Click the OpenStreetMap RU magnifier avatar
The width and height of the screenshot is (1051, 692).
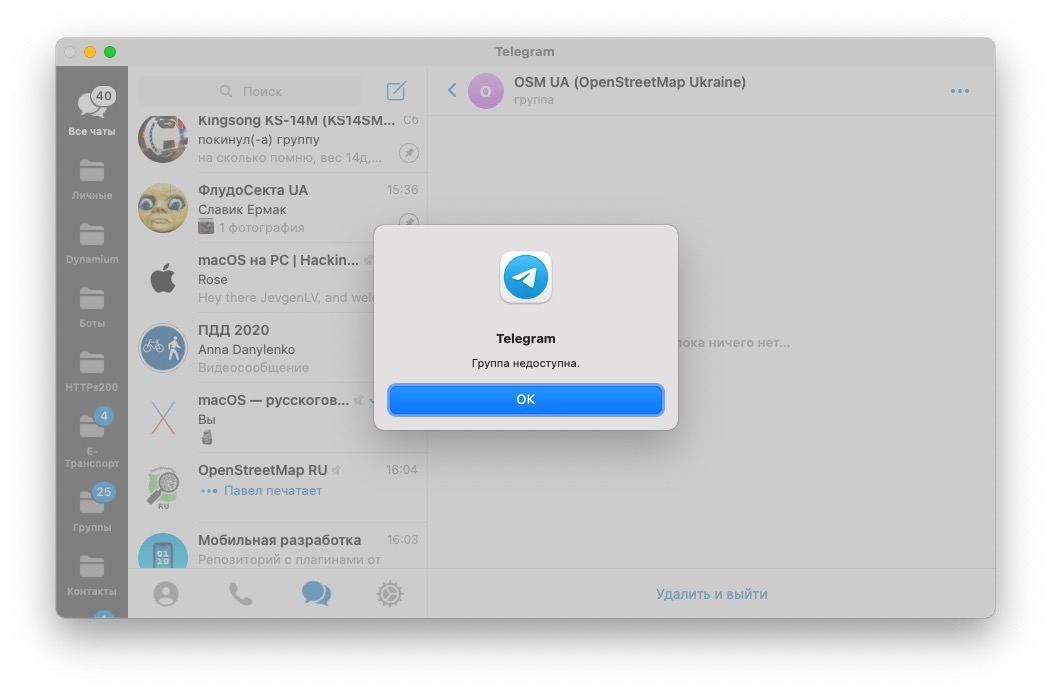163,487
